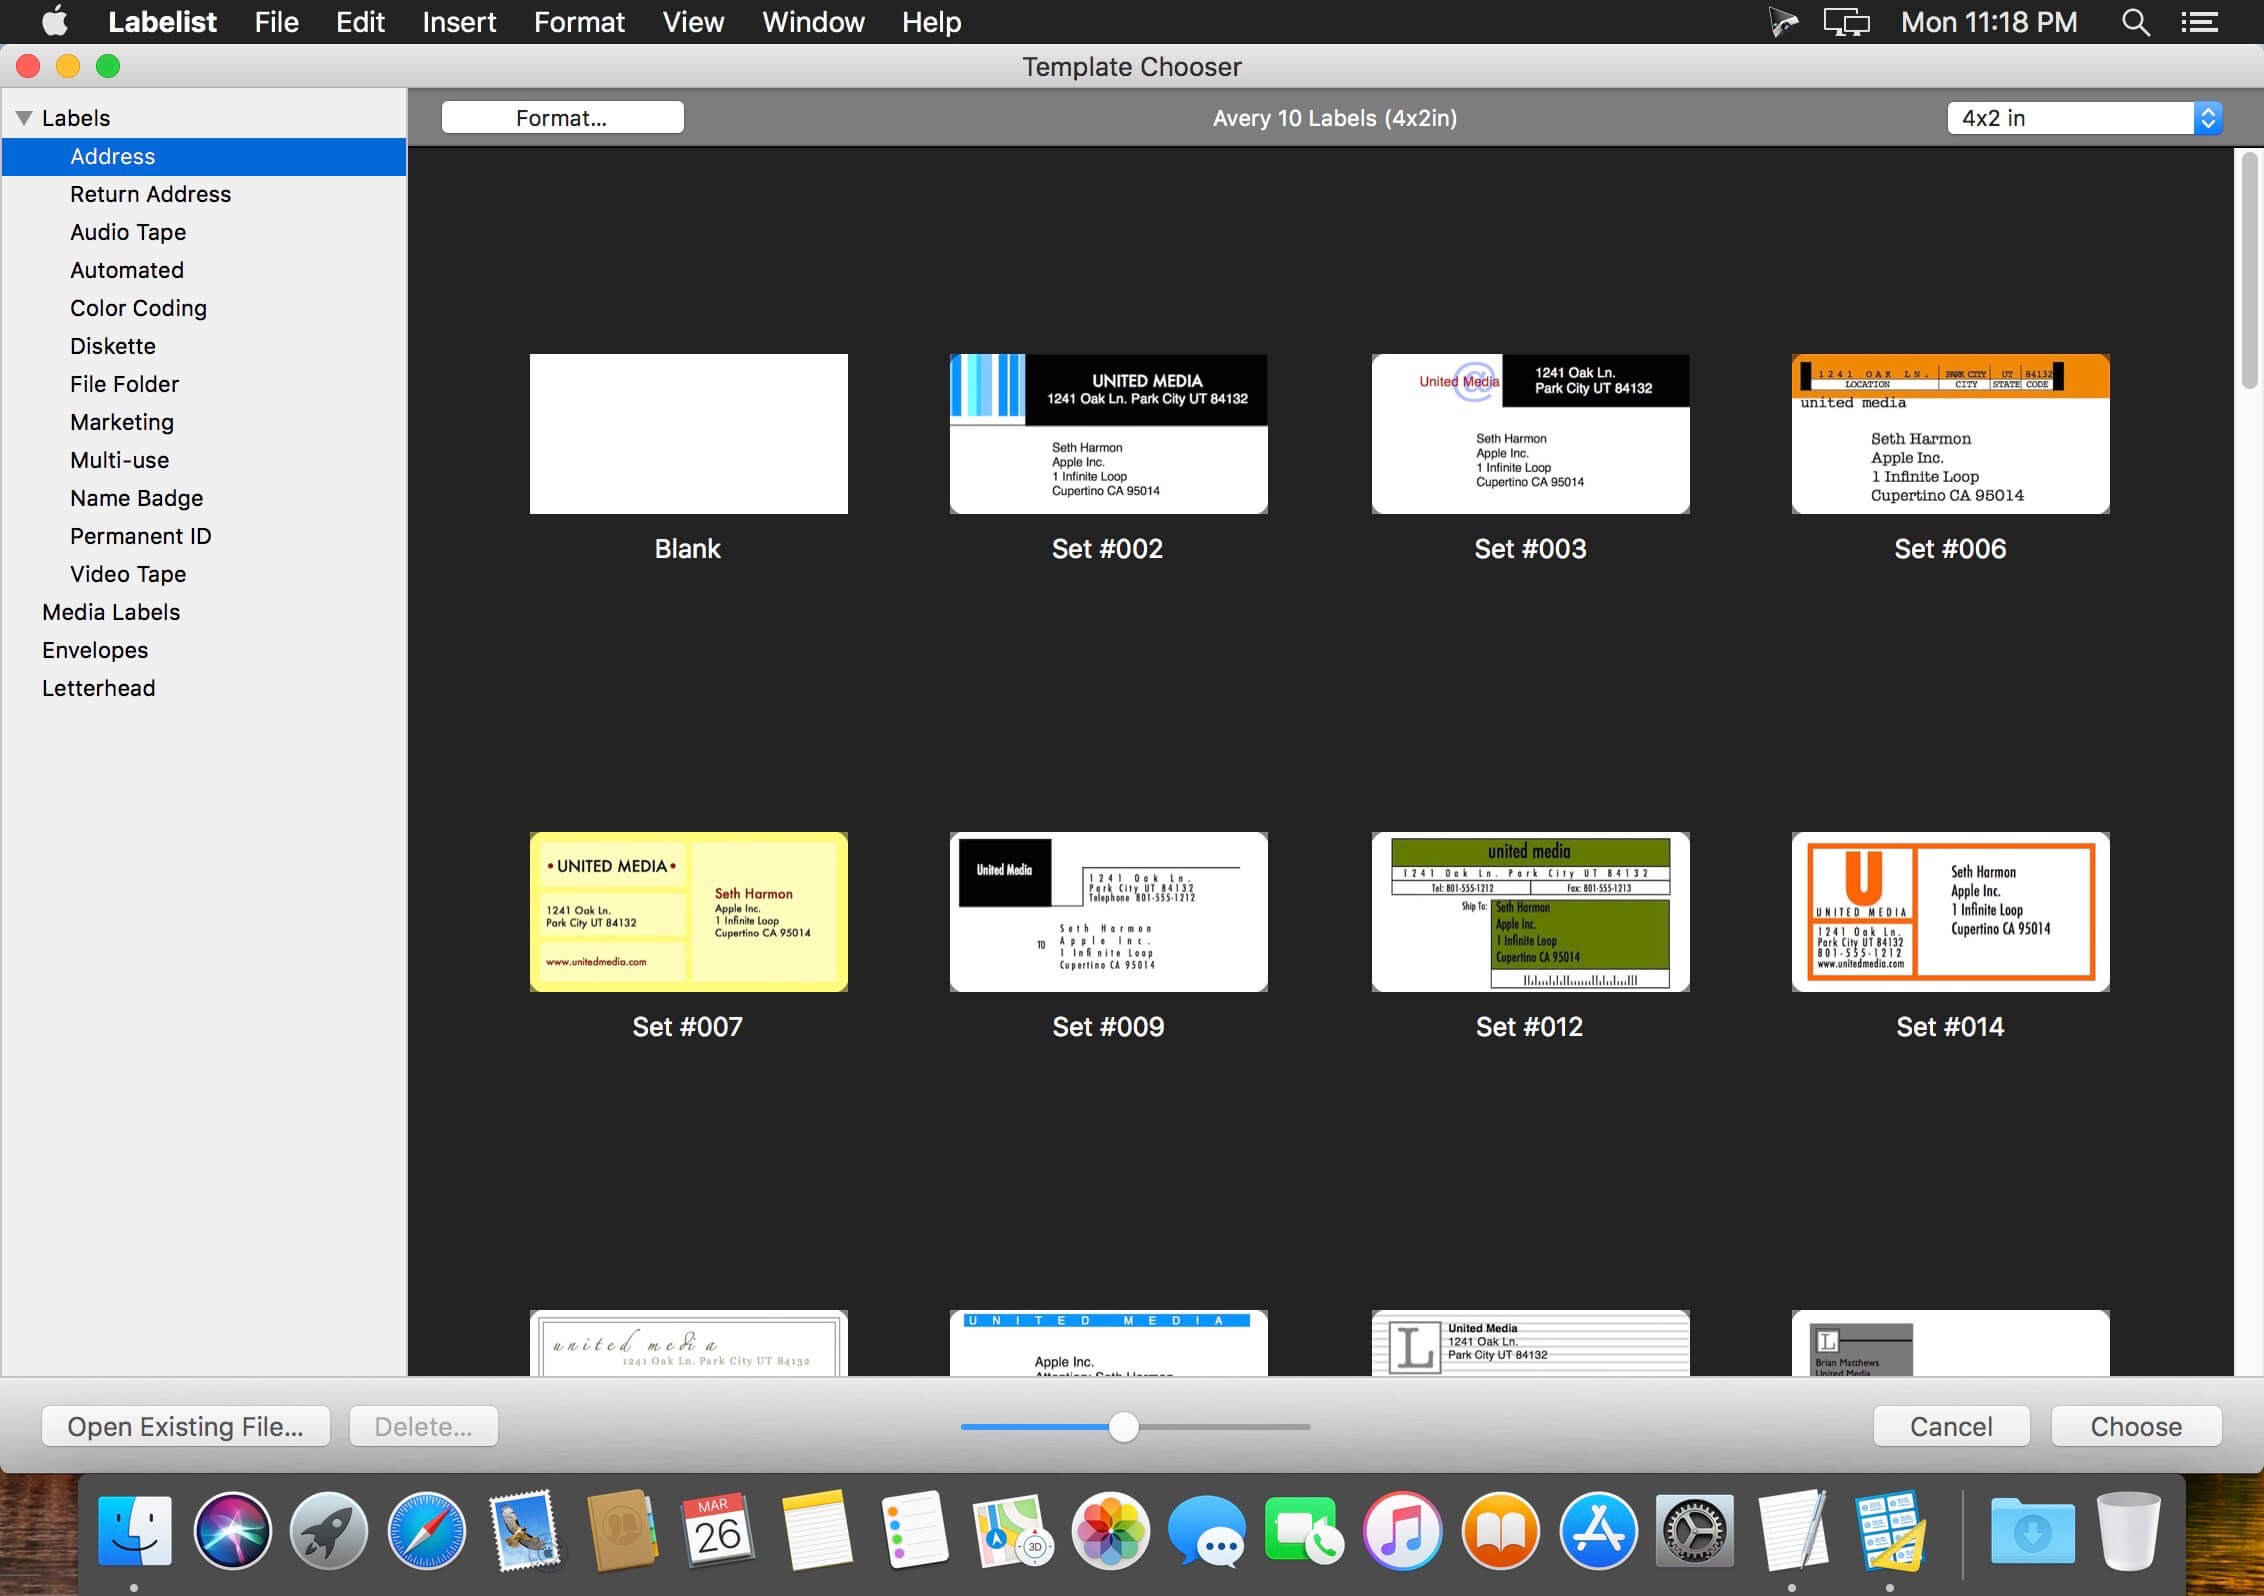Open the Insert menu
Screen dimensions: 2264x1596
459,22
